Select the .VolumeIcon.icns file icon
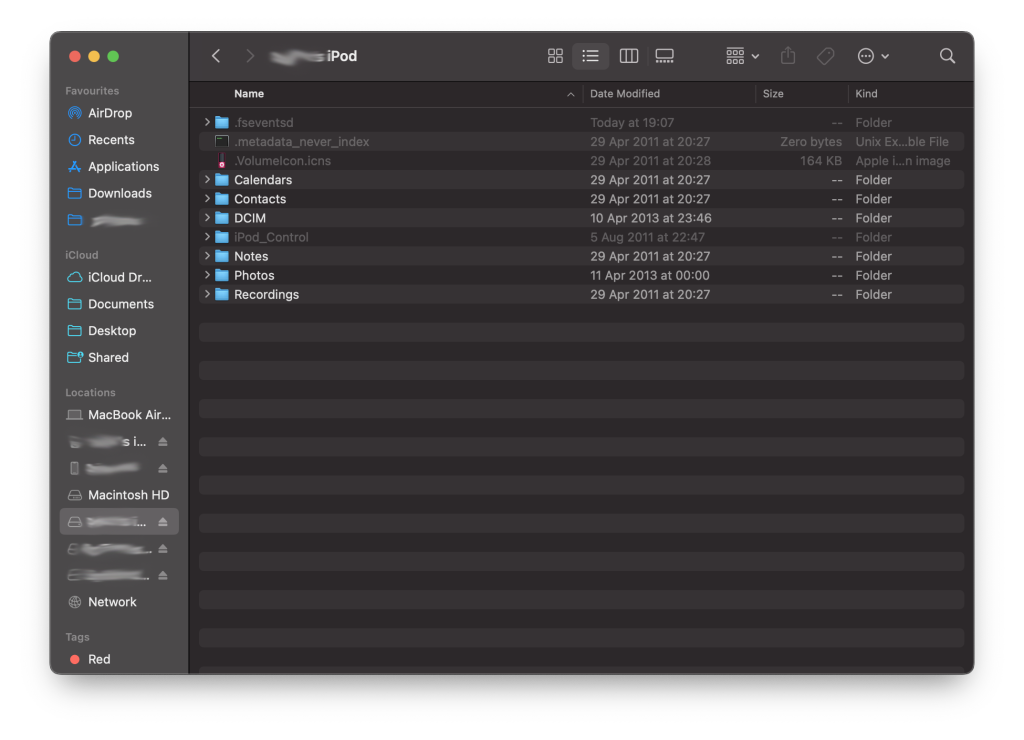Viewport: 1024px width, 740px height. 222,161
